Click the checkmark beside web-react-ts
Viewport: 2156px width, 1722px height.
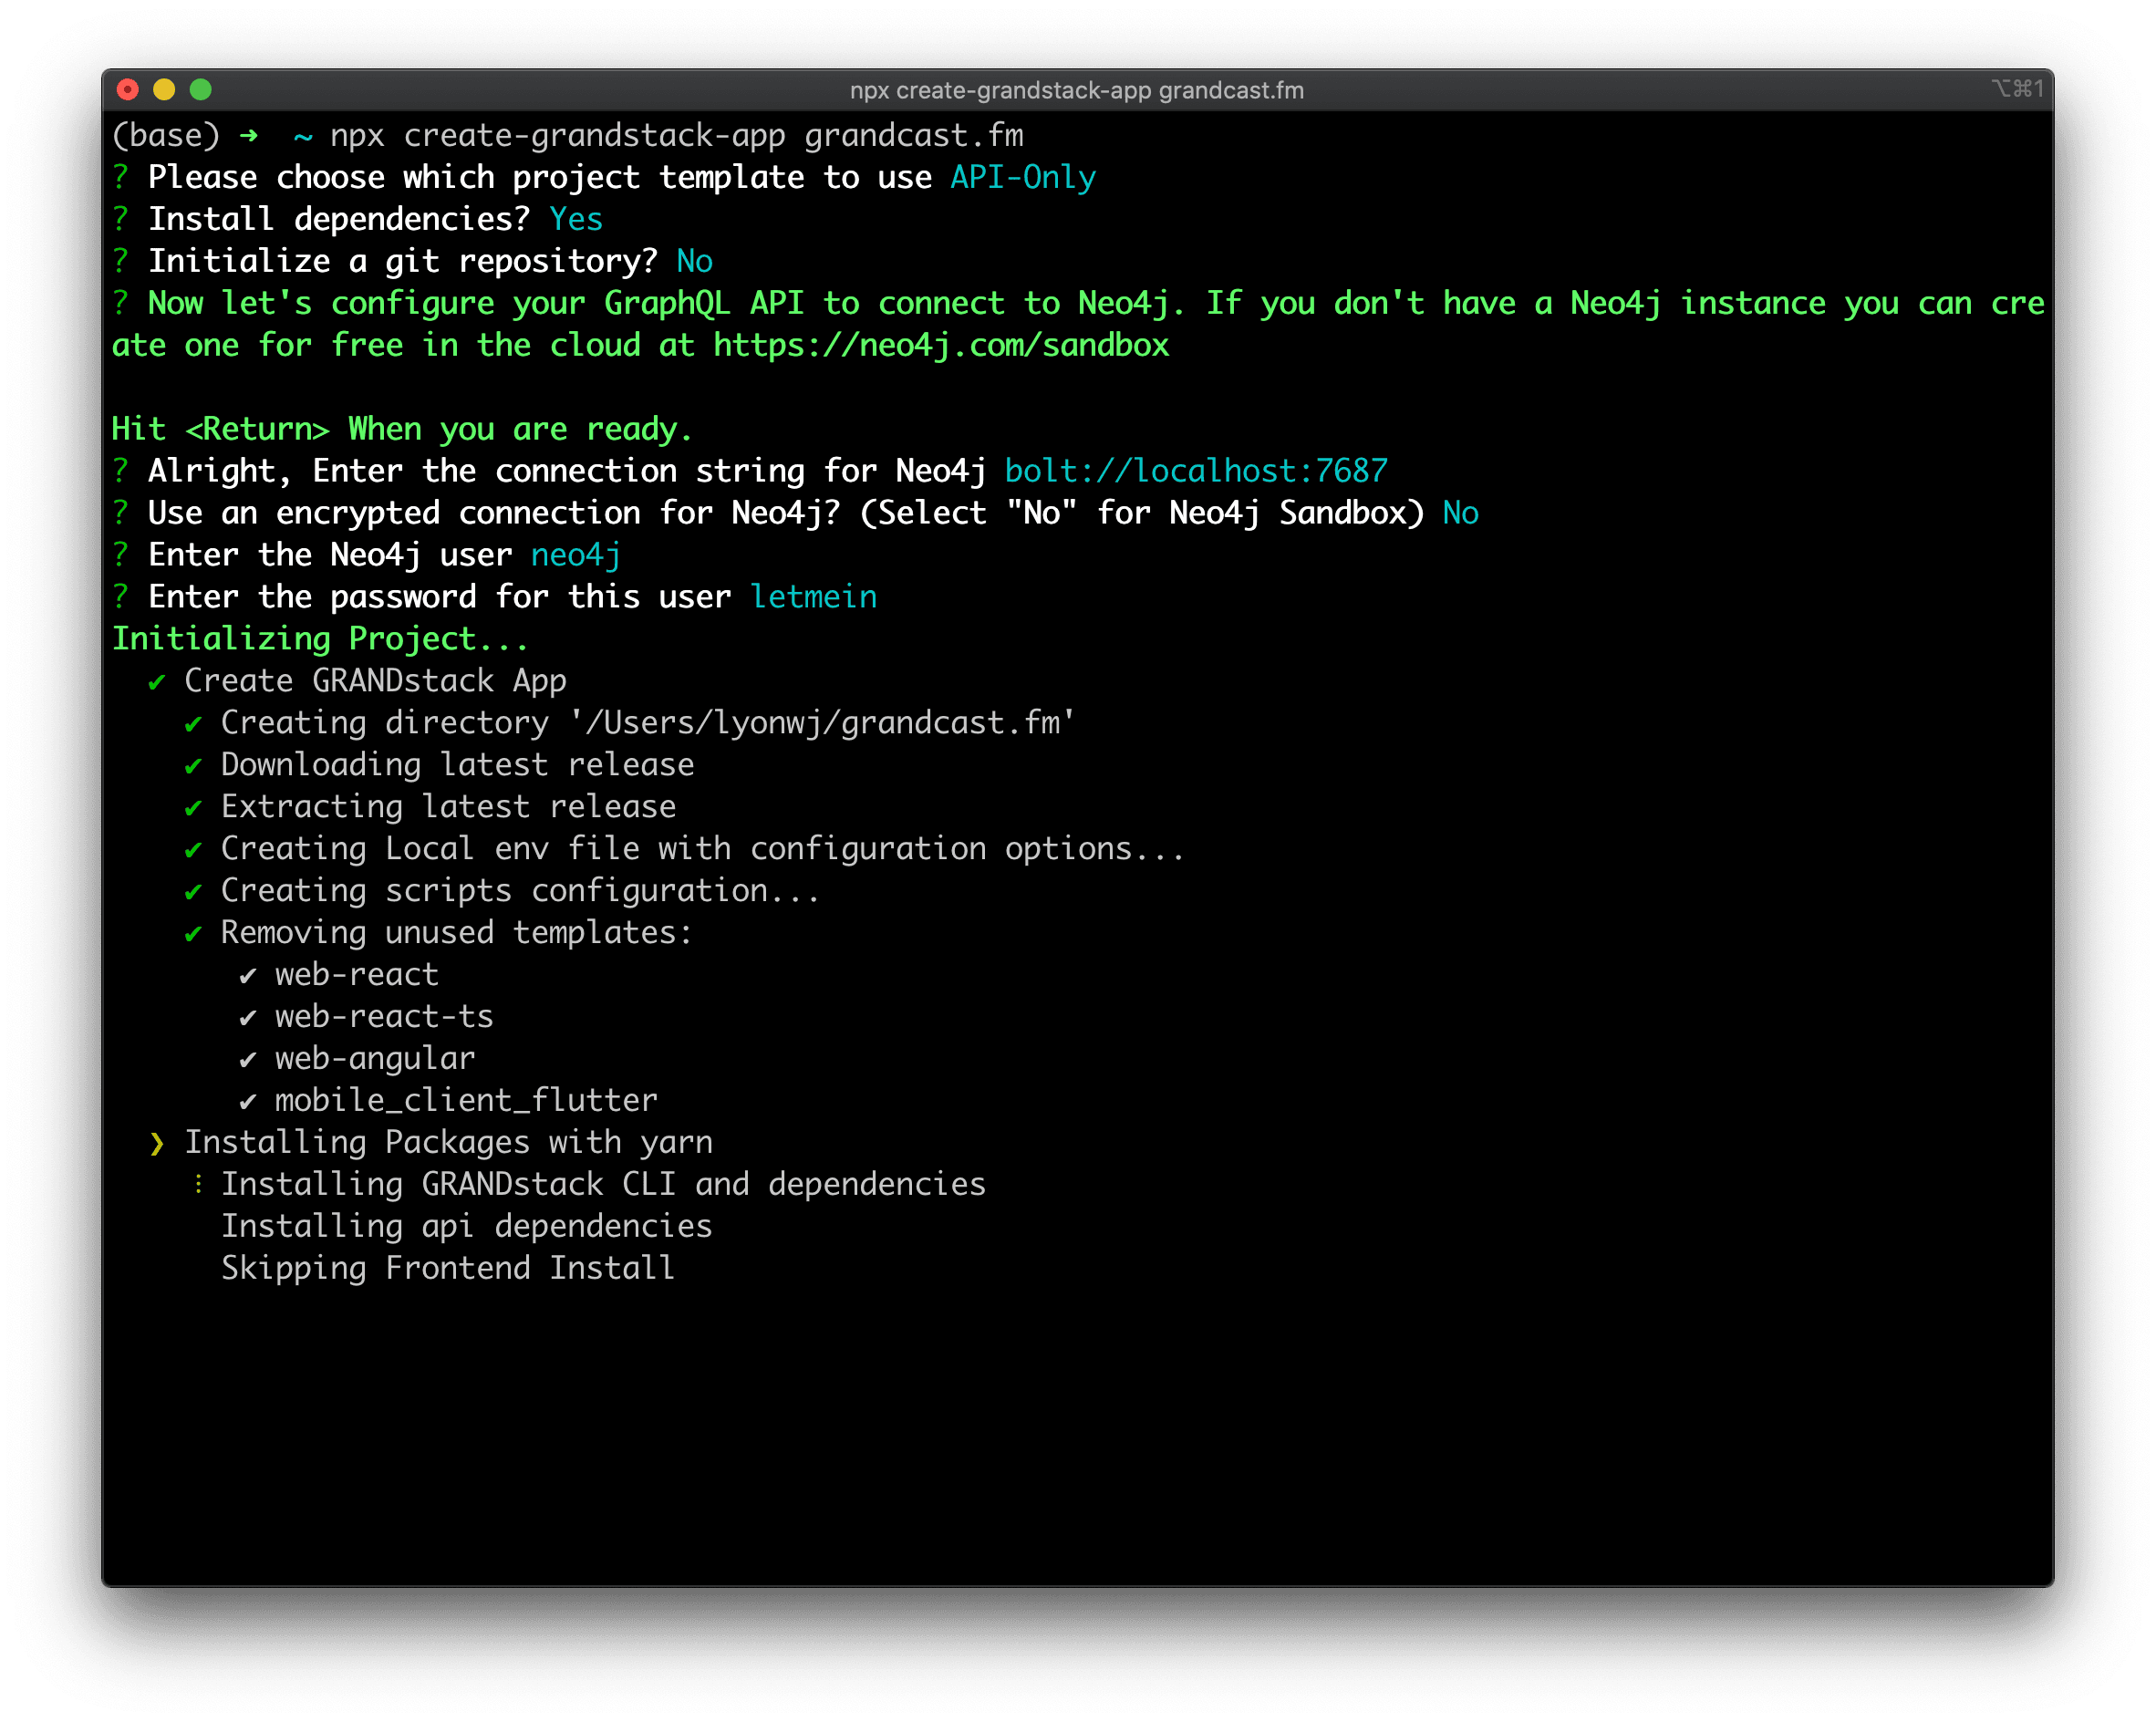point(248,1018)
